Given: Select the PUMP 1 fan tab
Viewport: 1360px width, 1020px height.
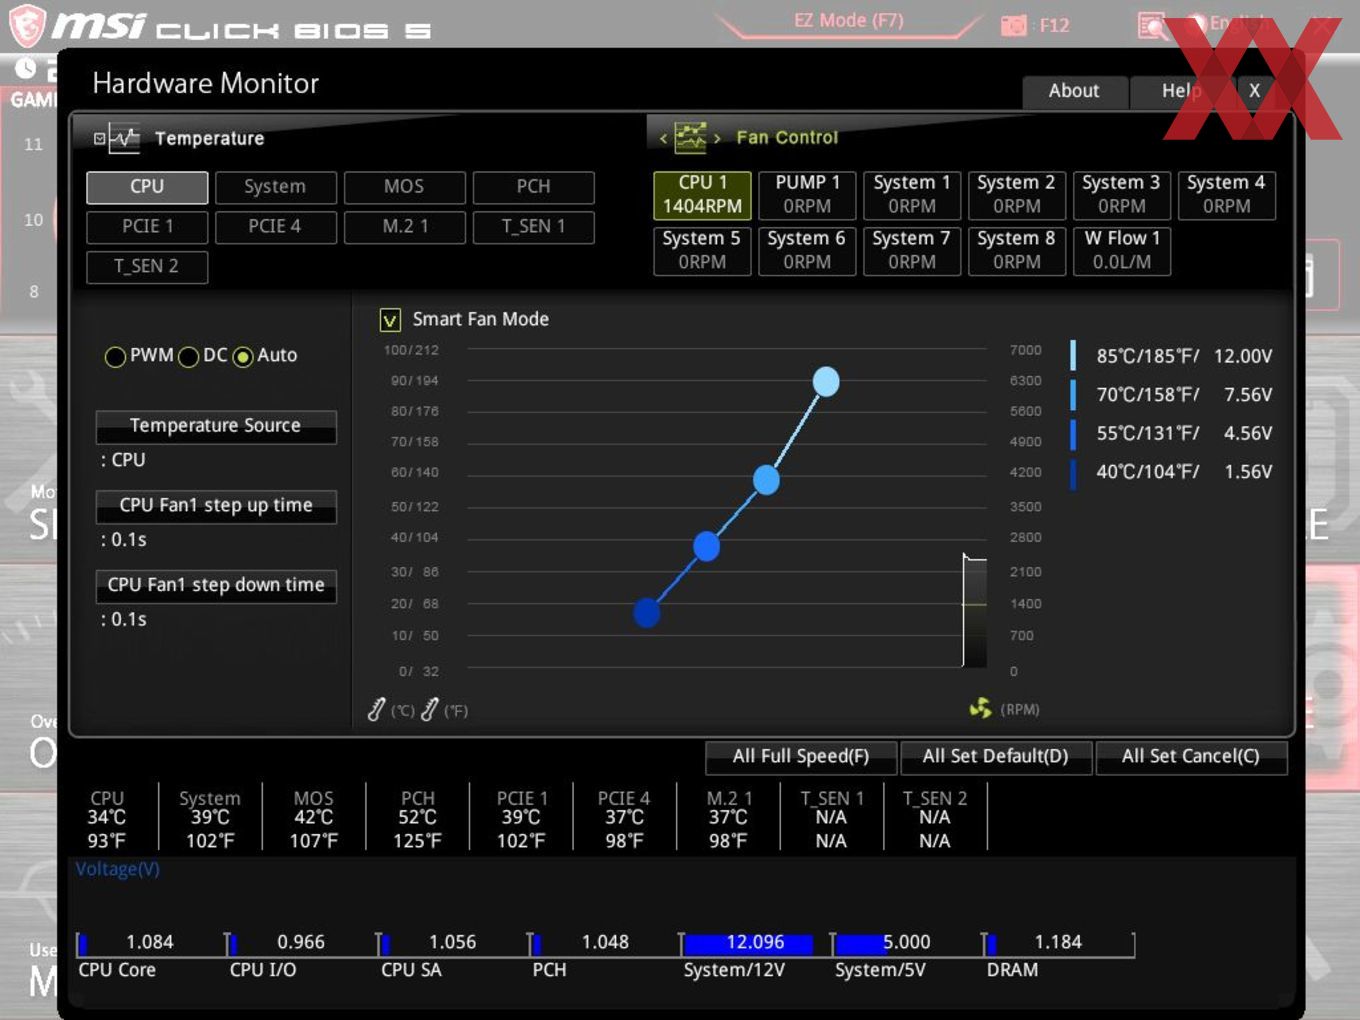Looking at the screenshot, I should (807, 194).
